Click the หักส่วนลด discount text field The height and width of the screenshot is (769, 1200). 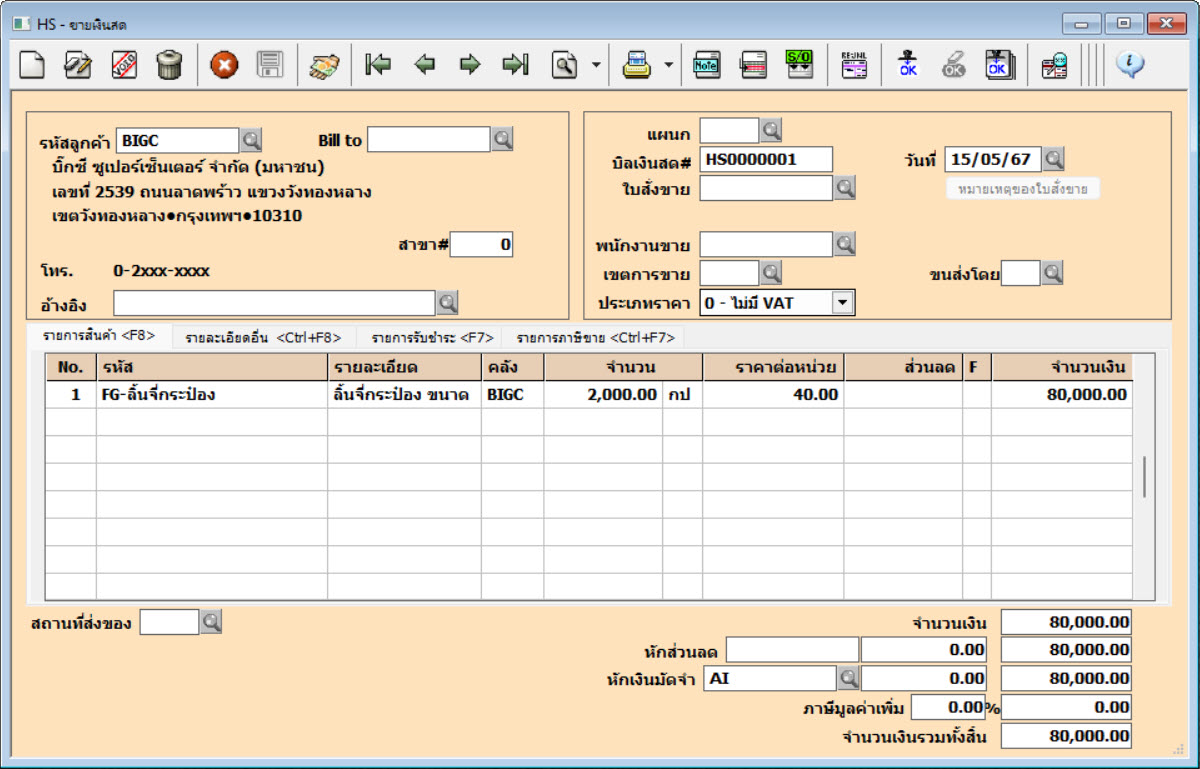coord(792,650)
